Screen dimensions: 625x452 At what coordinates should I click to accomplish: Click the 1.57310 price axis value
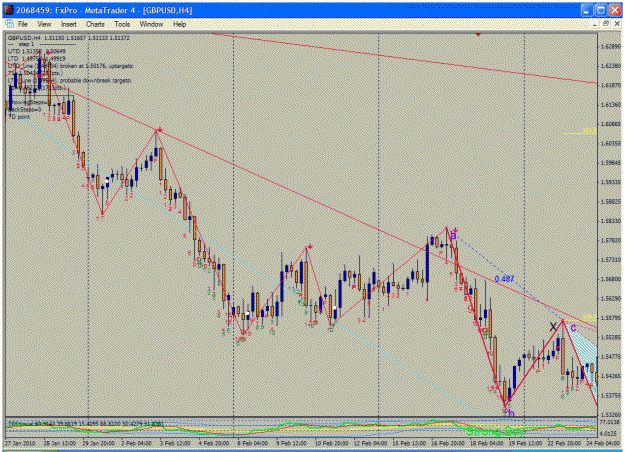[x=610, y=260]
